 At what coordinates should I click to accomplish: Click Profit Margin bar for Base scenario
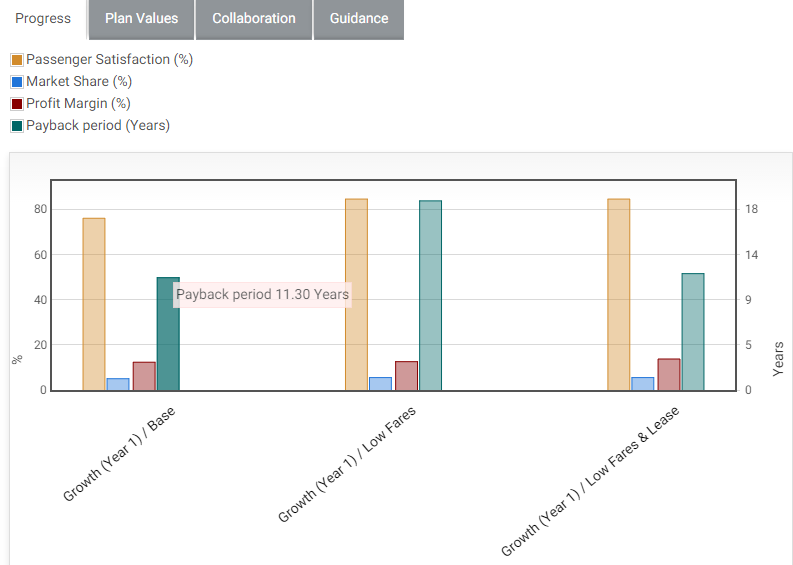pos(144,376)
